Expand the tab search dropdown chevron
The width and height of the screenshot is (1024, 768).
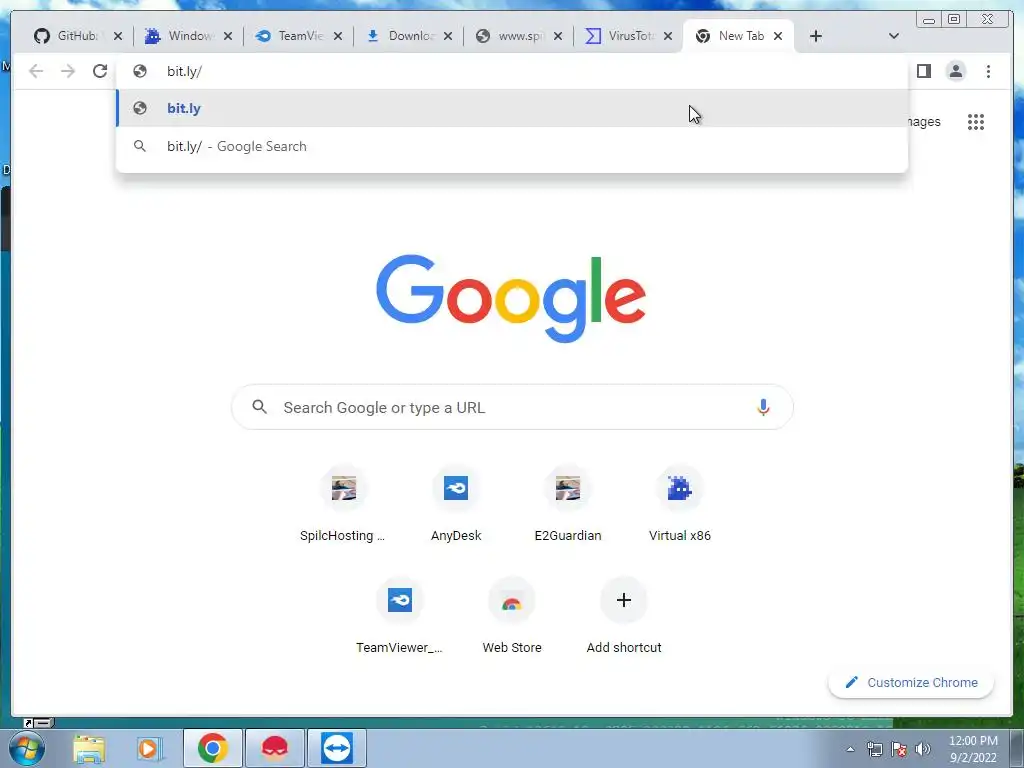(893, 36)
